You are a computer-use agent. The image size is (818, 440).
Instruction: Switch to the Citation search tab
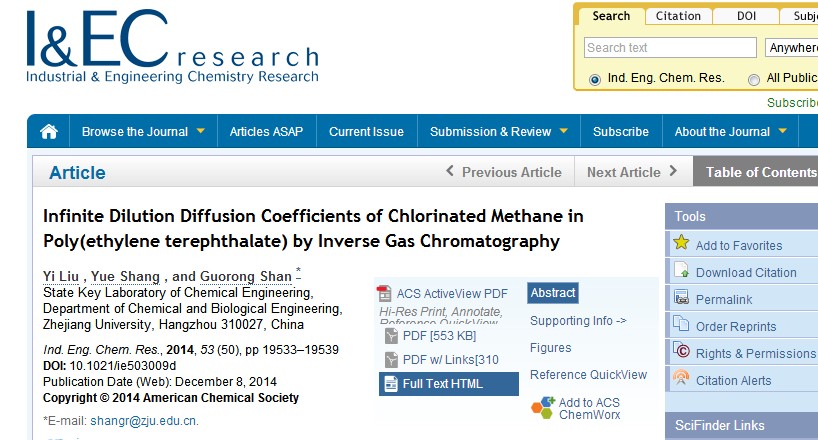[x=678, y=16]
